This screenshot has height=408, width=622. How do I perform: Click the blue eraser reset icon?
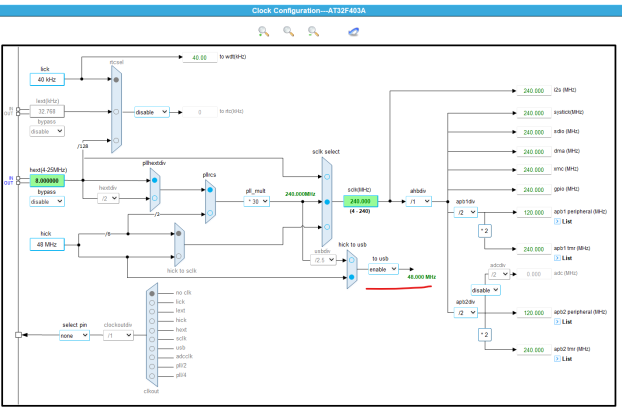(354, 31)
